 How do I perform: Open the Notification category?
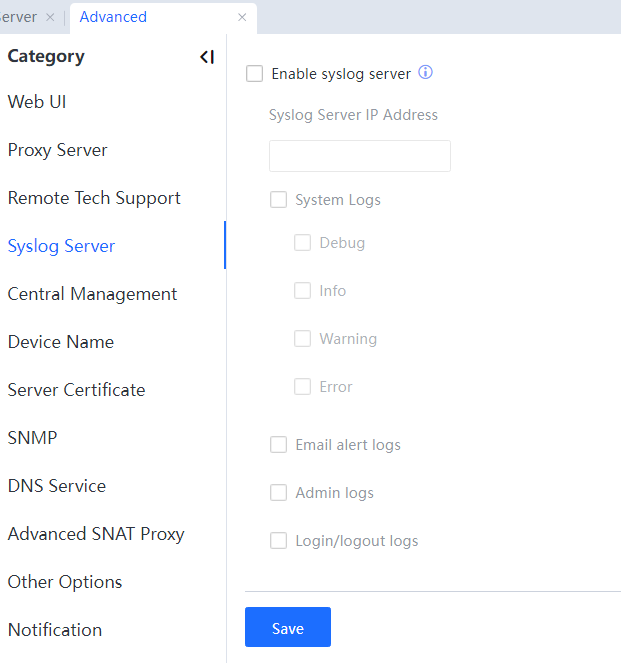coord(55,630)
